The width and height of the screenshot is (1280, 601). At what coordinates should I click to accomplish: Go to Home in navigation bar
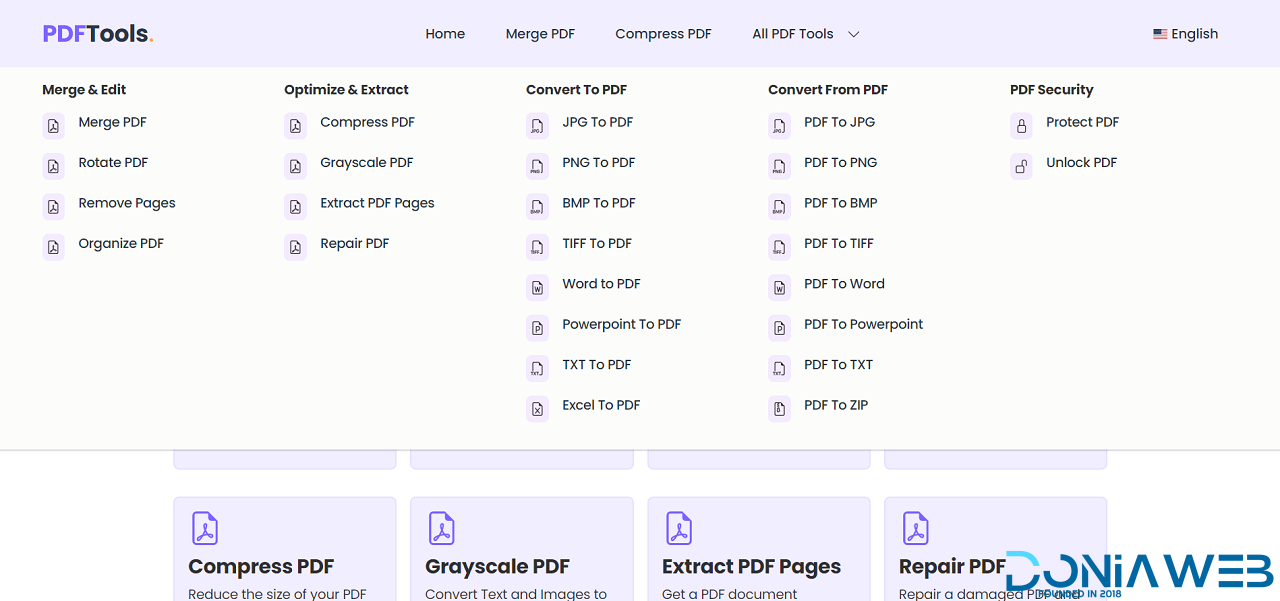click(445, 34)
